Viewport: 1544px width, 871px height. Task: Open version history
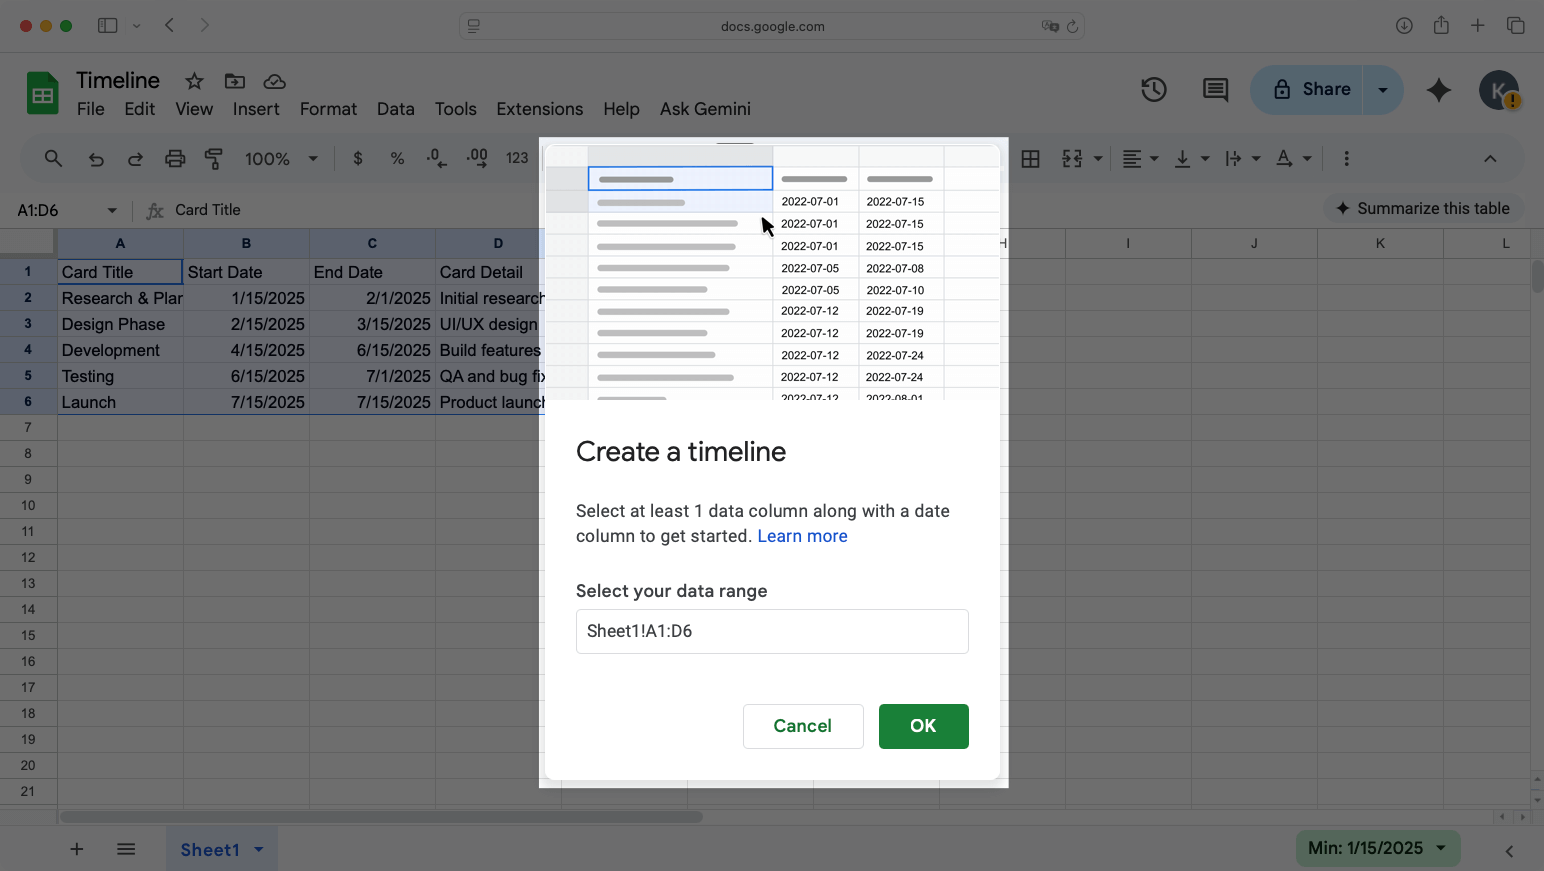(x=1153, y=90)
